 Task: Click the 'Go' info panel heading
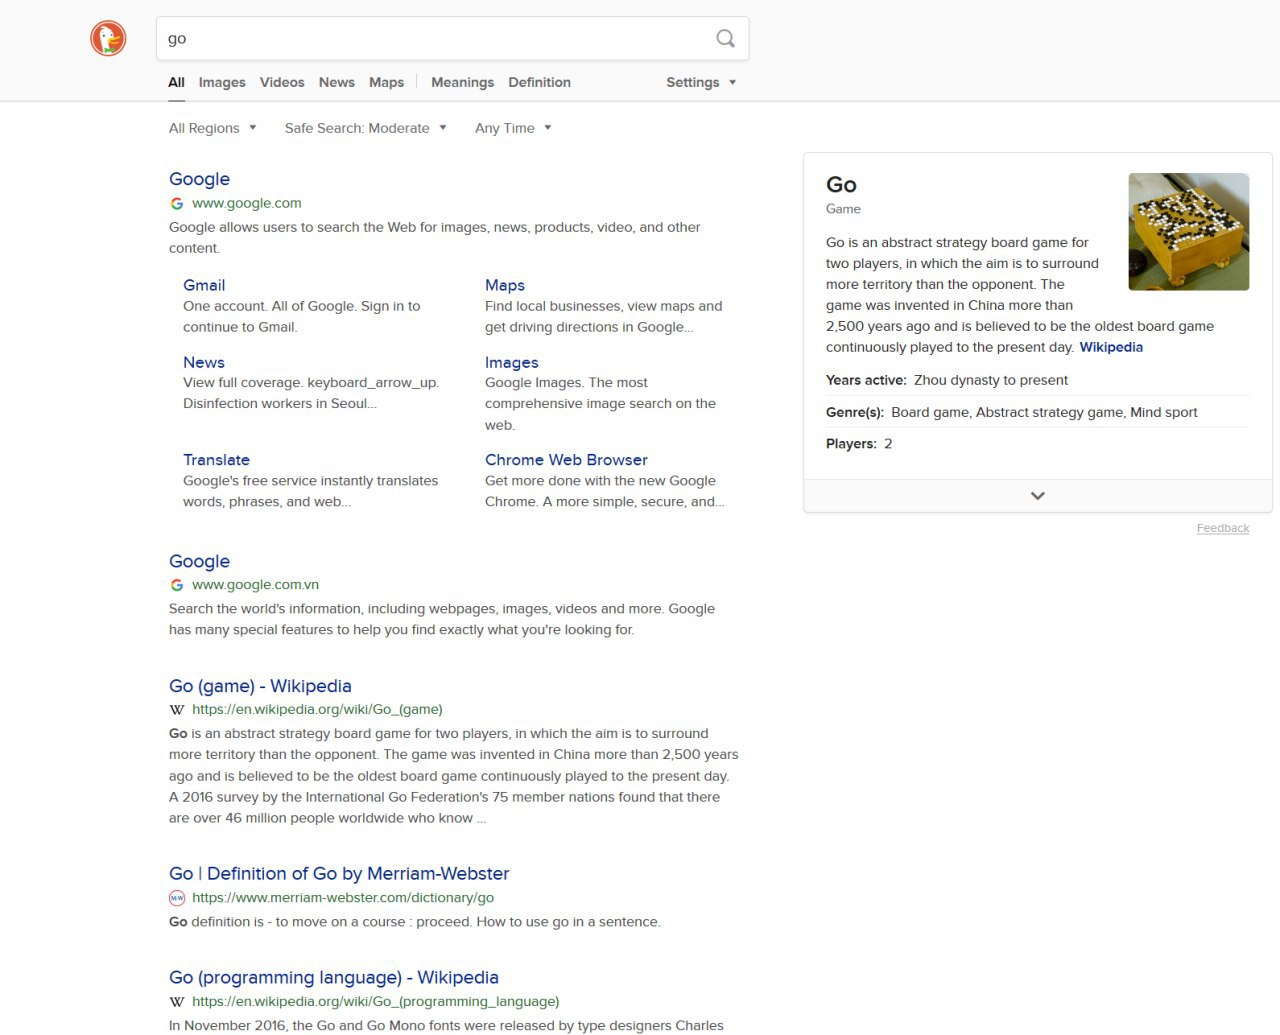pyautogui.click(x=841, y=185)
